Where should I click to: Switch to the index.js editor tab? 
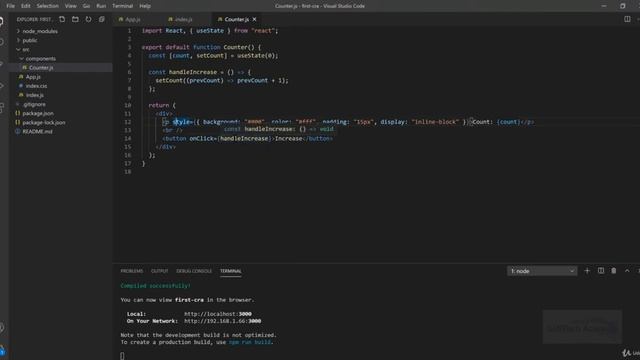(x=184, y=19)
